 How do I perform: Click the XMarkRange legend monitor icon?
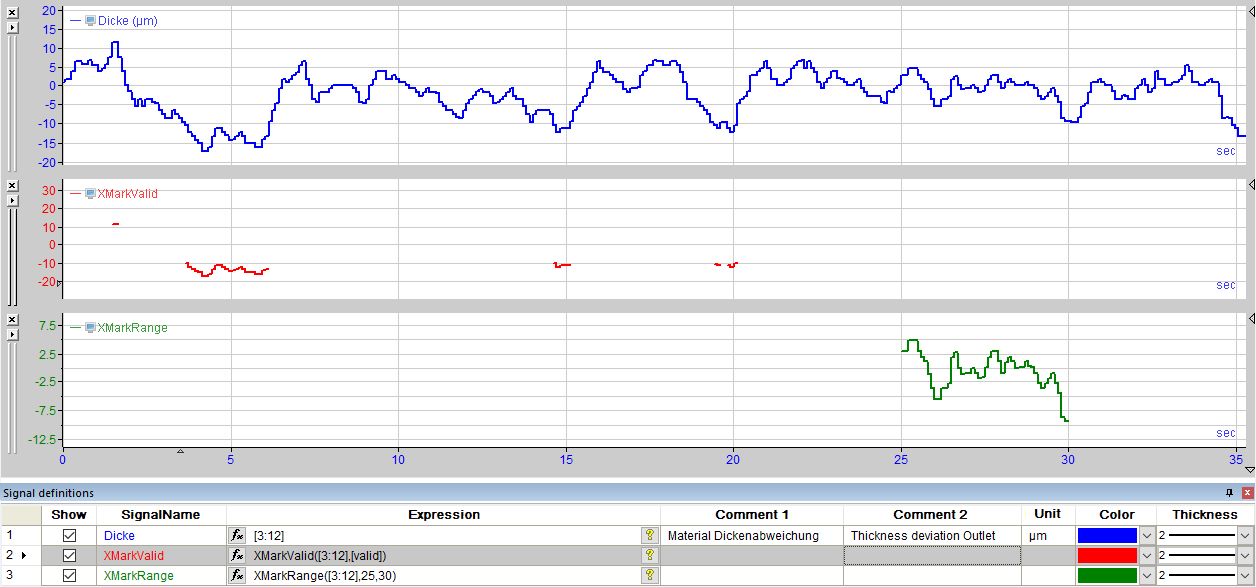coord(90,327)
